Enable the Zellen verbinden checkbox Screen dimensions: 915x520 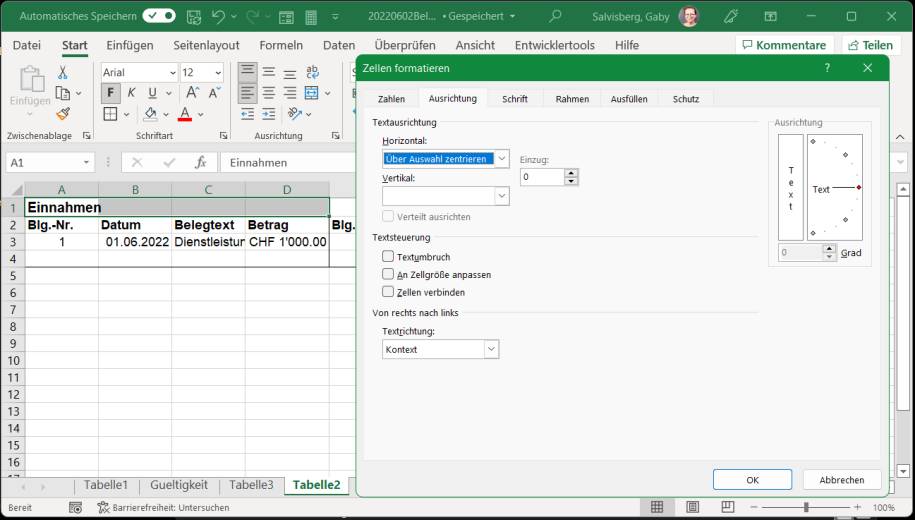[388, 291]
